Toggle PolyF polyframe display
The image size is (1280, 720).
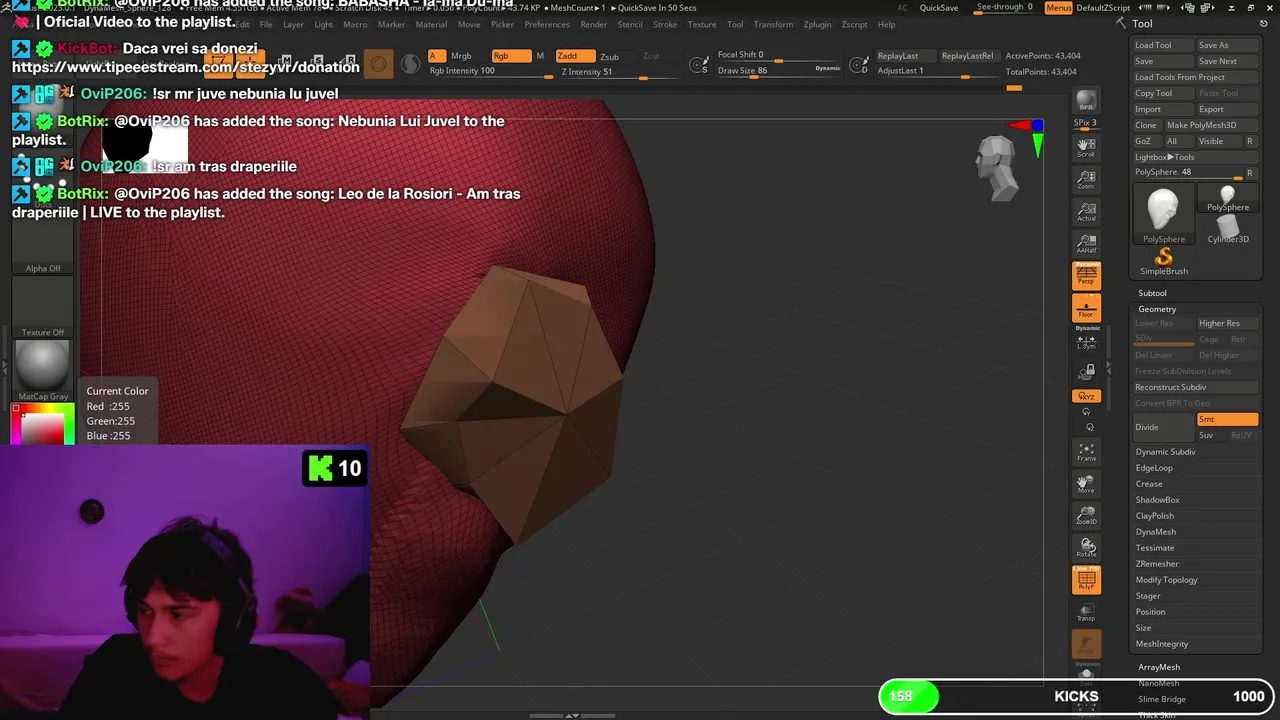coord(1086,580)
